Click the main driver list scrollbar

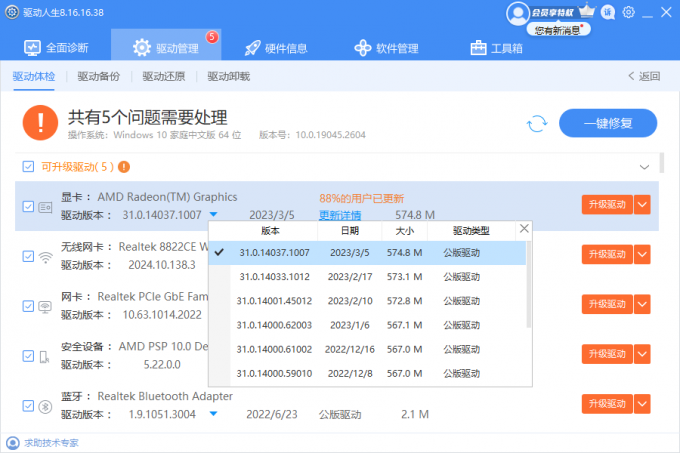661,163
